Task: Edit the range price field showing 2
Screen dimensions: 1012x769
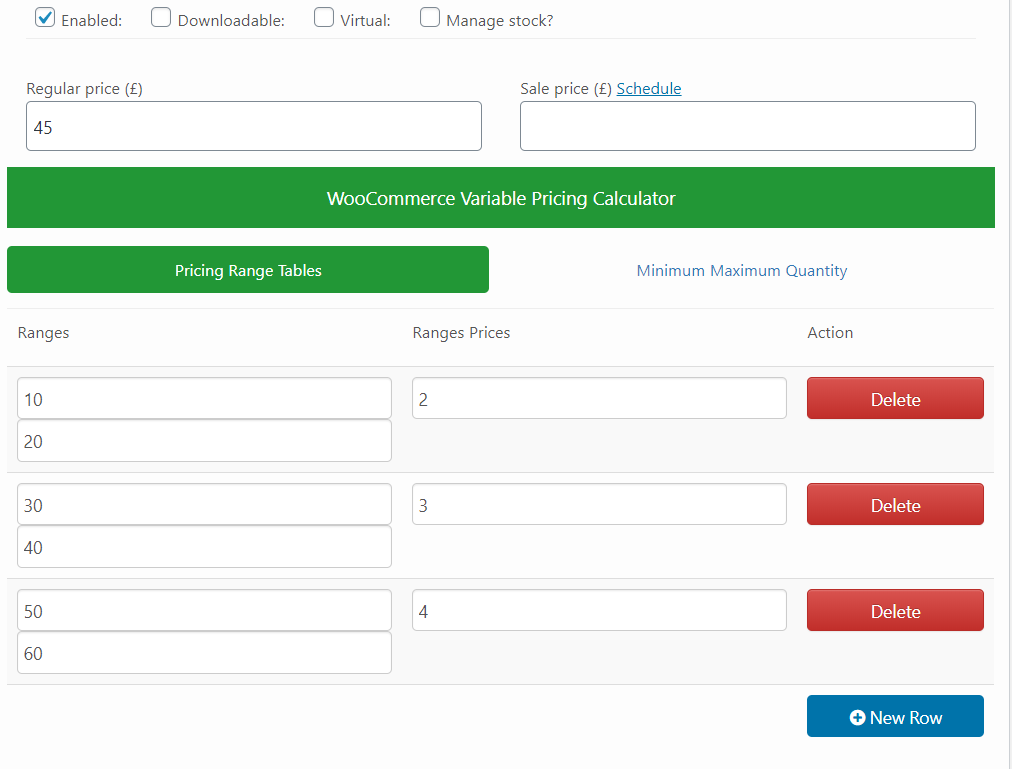Action: click(x=599, y=398)
